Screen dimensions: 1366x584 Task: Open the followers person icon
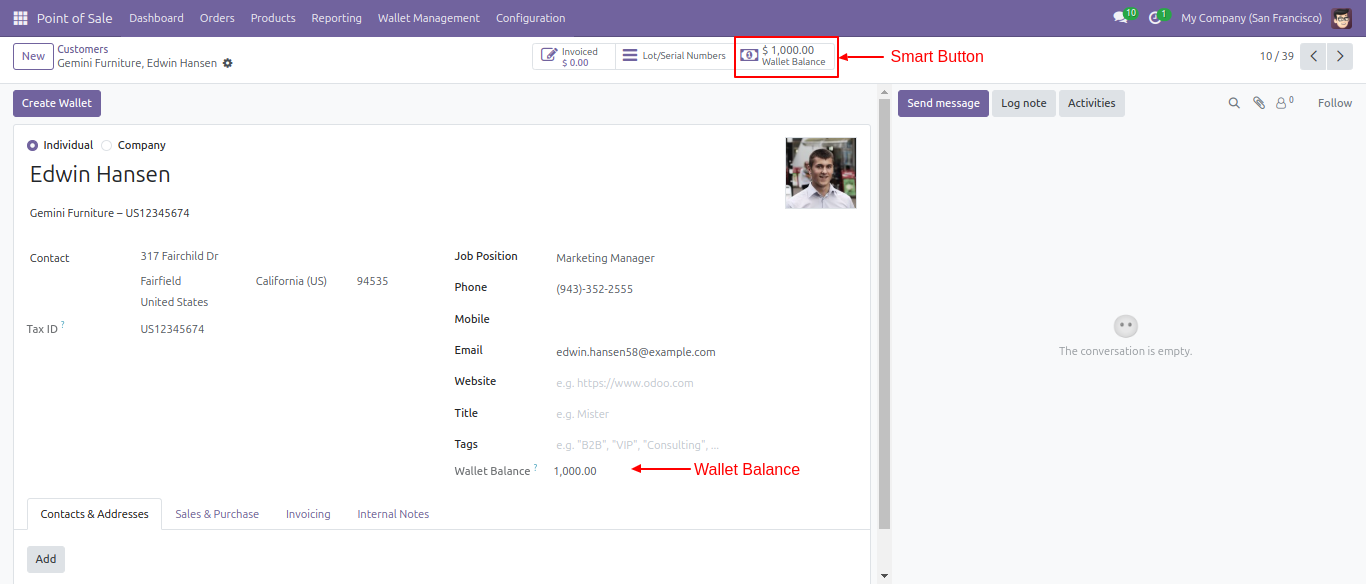click(x=1282, y=103)
